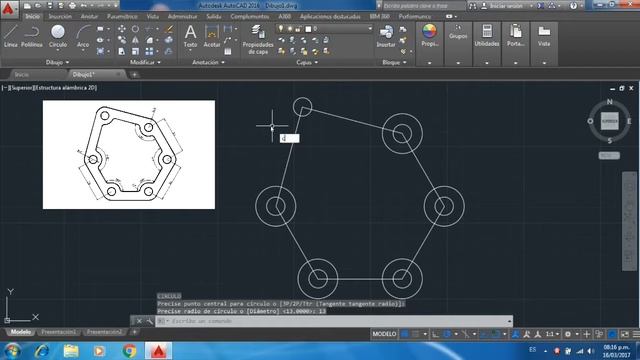
Task: Click the ViewCube SUPERIOR face
Action: (609, 121)
